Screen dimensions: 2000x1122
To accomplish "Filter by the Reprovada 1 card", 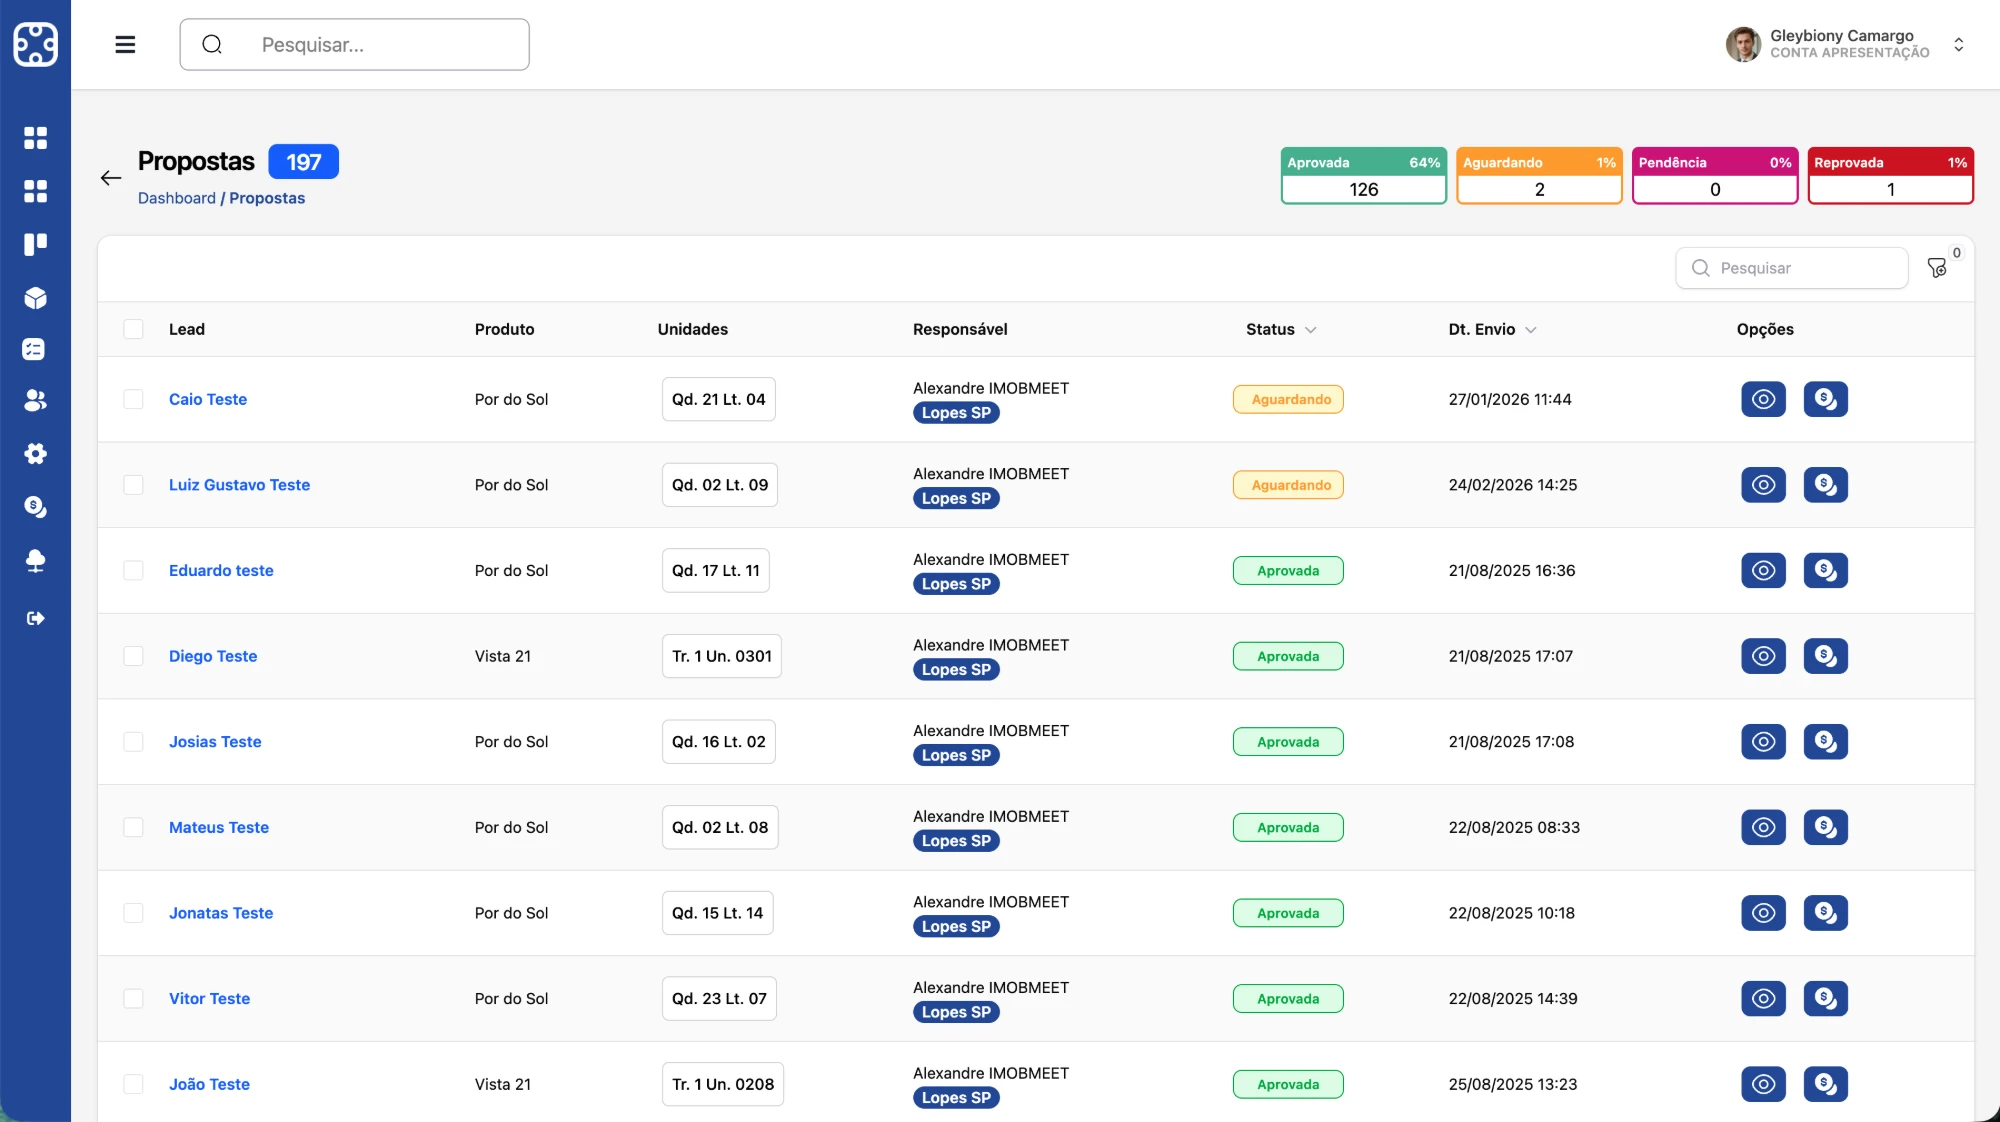I will (x=1890, y=176).
